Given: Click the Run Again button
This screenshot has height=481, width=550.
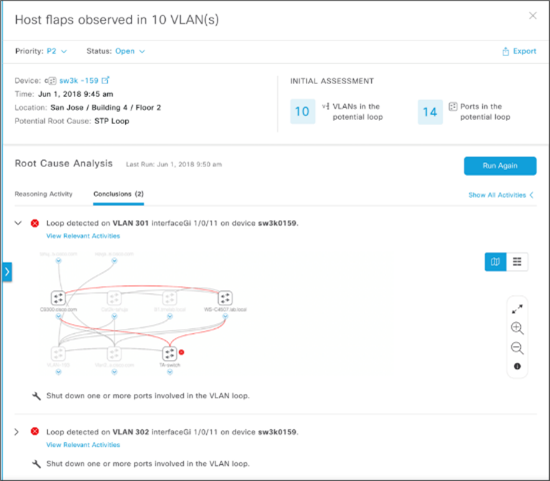Looking at the screenshot, I should click(x=500, y=166).
